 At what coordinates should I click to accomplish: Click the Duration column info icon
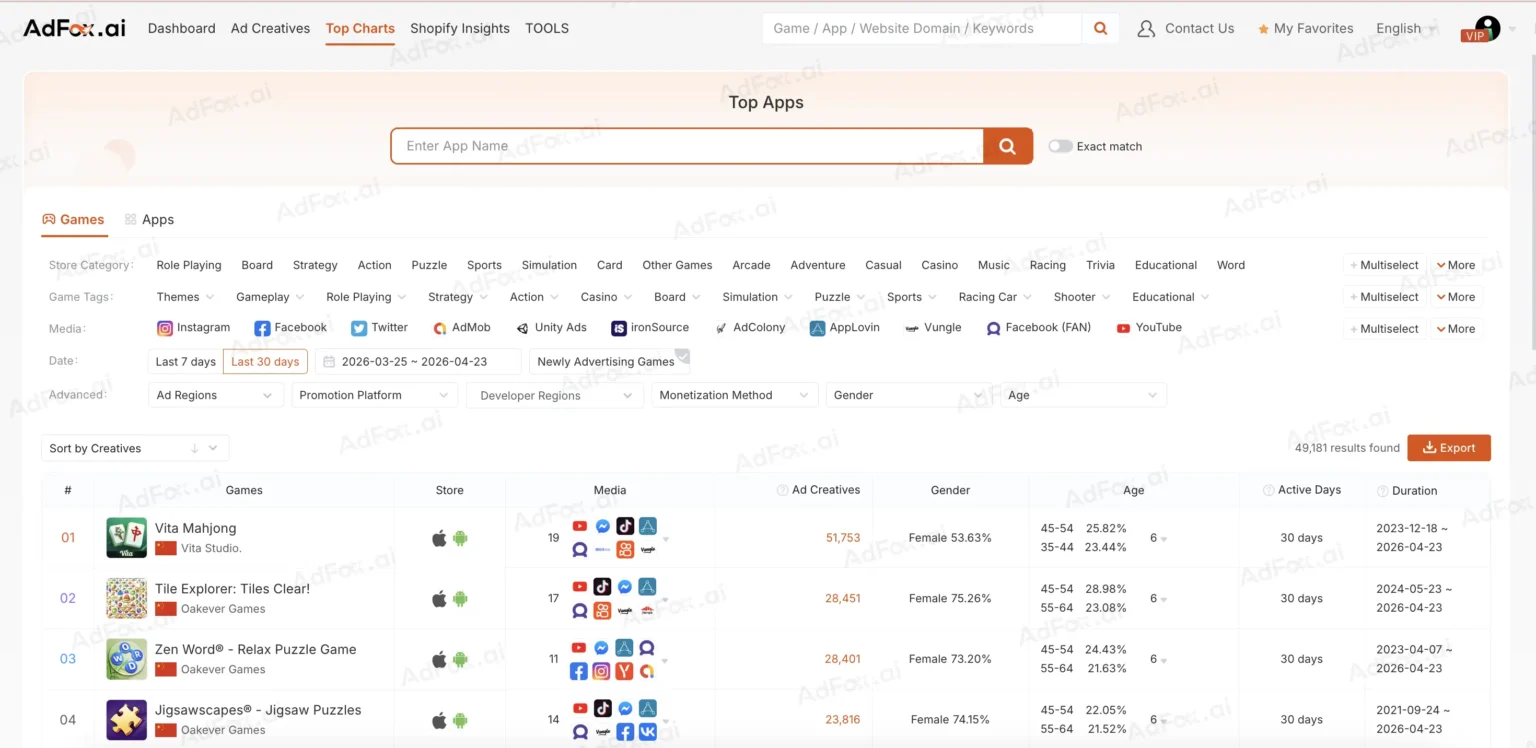pos(1382,491)
